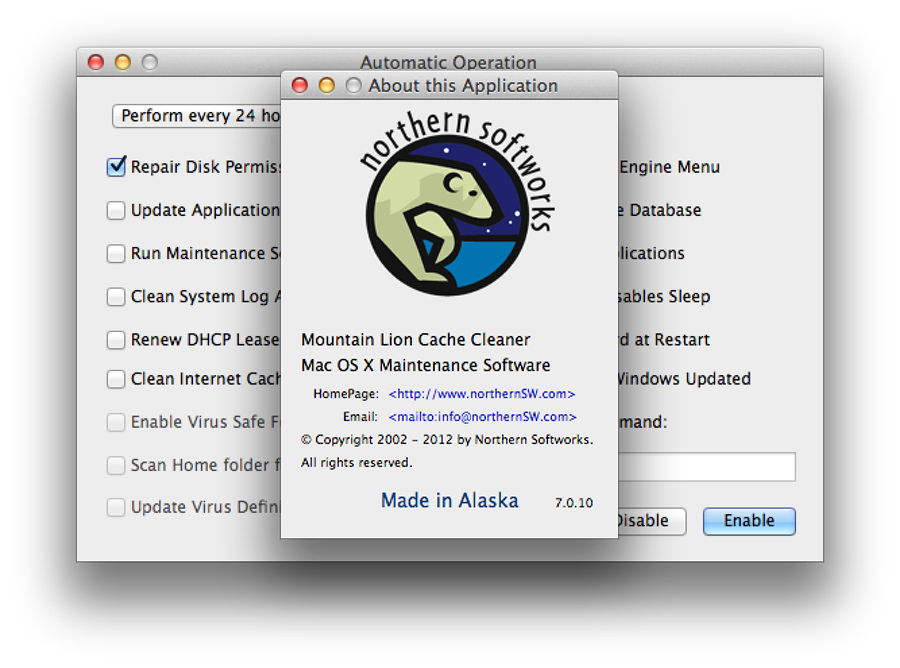Check the Clean System Log option
The height and width of the screenshot is (668, 900).
click(x=116, y=297)
